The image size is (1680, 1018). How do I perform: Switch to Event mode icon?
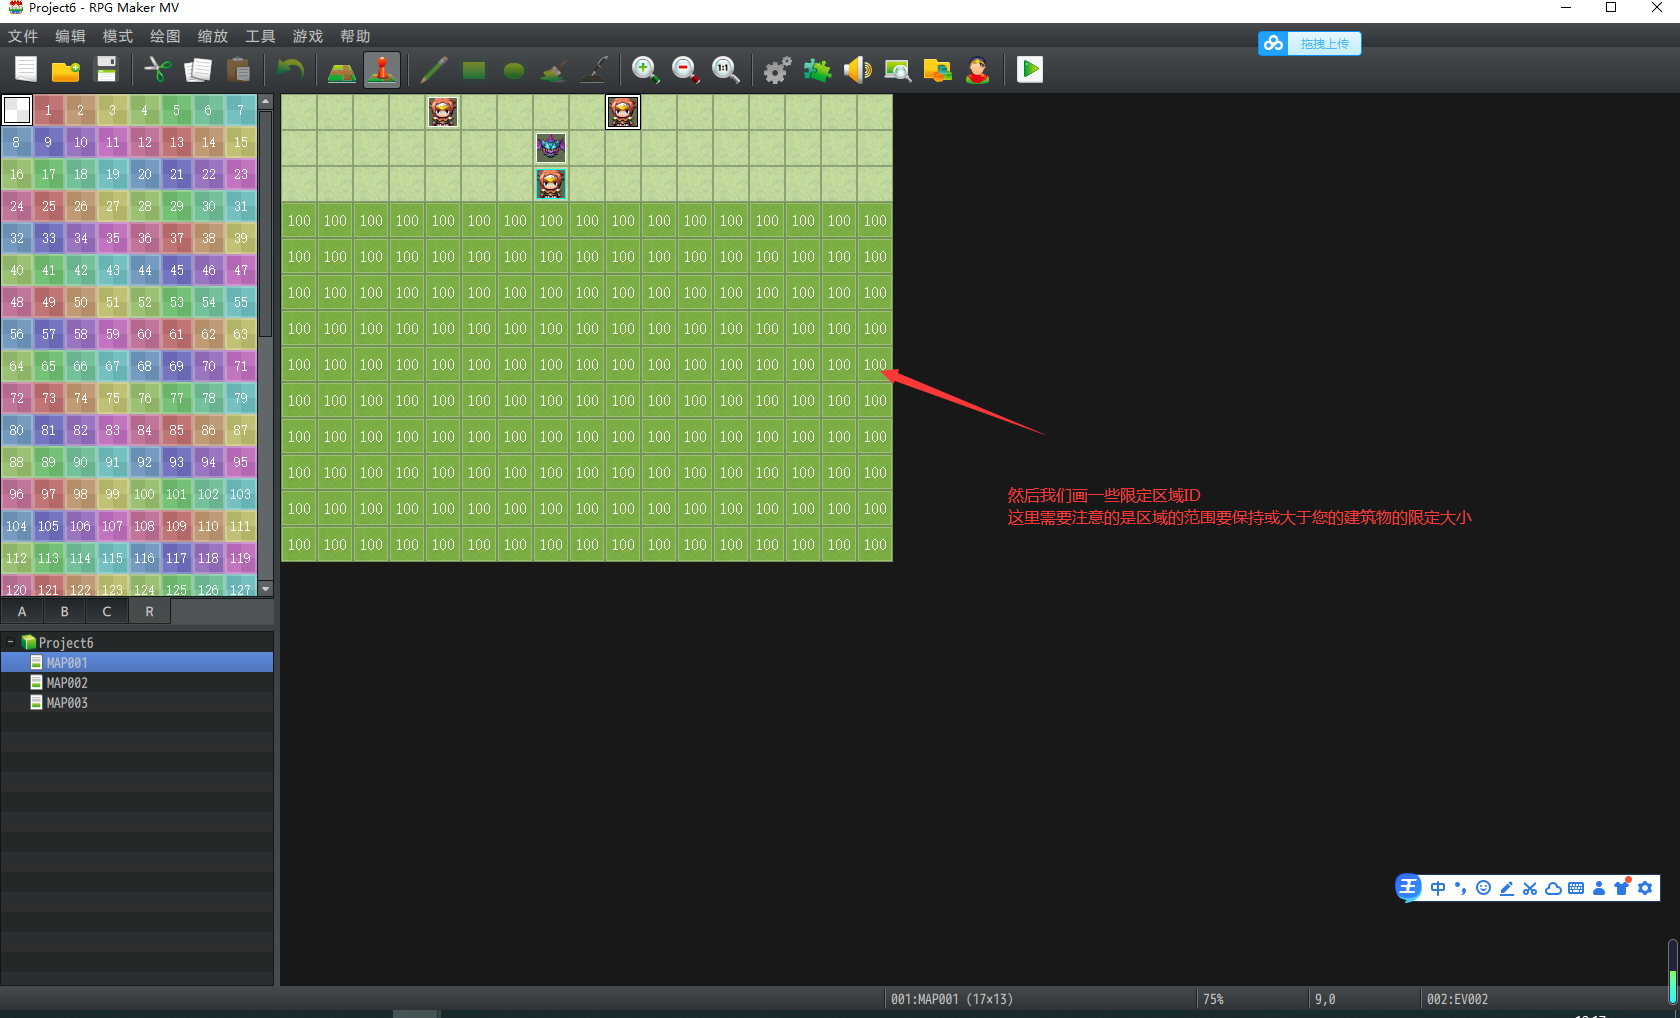(382, 70)
